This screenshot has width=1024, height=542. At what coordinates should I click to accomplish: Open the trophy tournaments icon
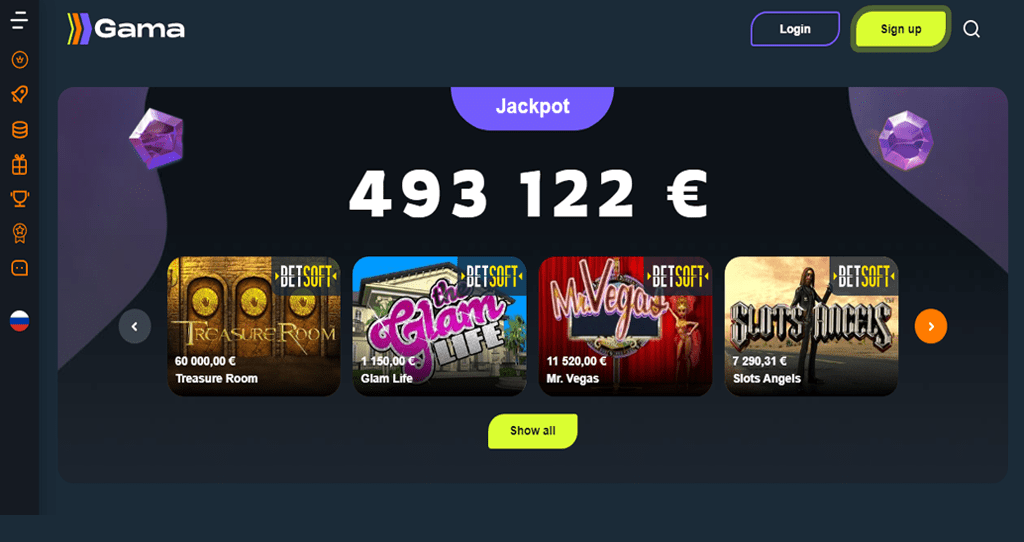[20, 199]
